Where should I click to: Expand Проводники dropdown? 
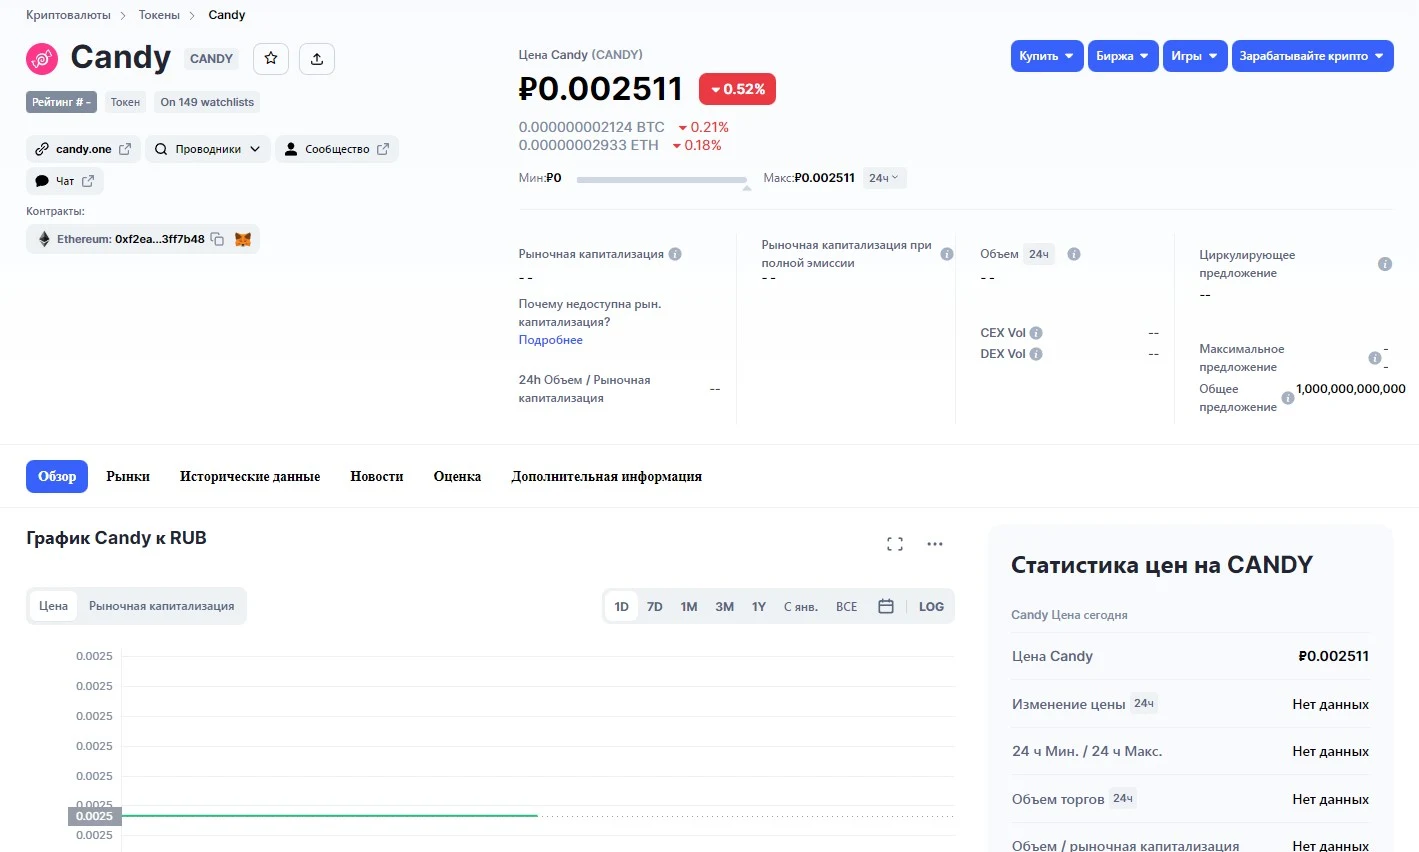tap(208, 149)
